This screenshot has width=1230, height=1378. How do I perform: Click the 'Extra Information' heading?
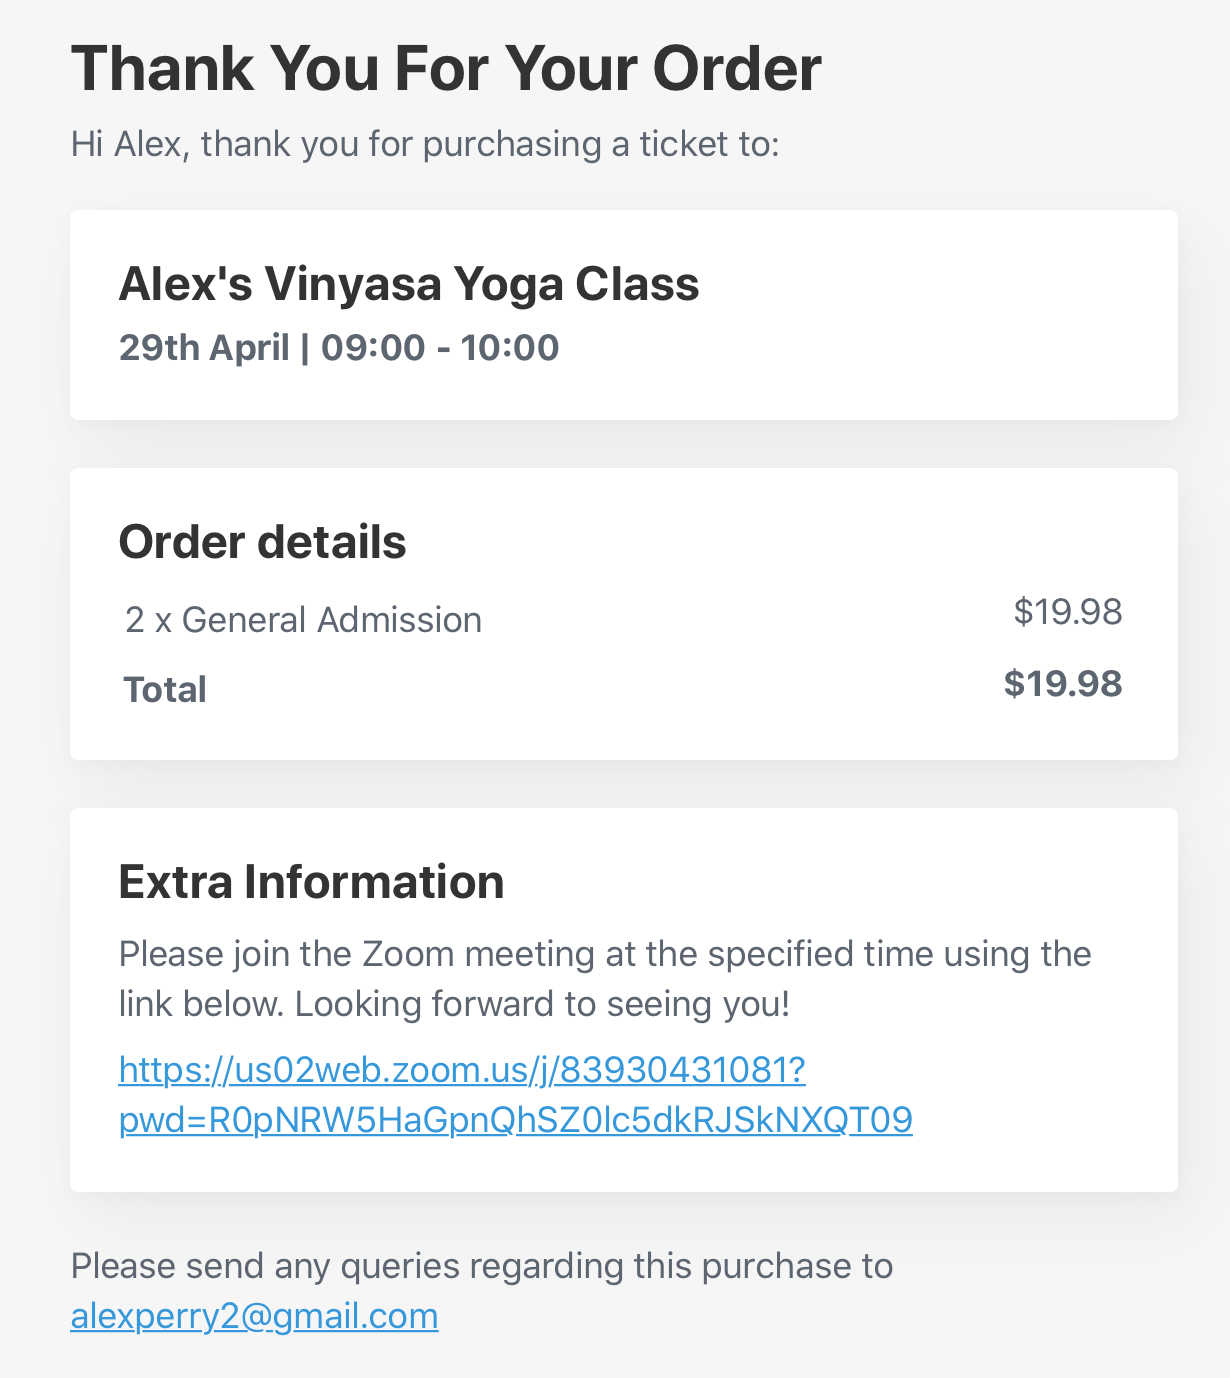coord(311,882)
